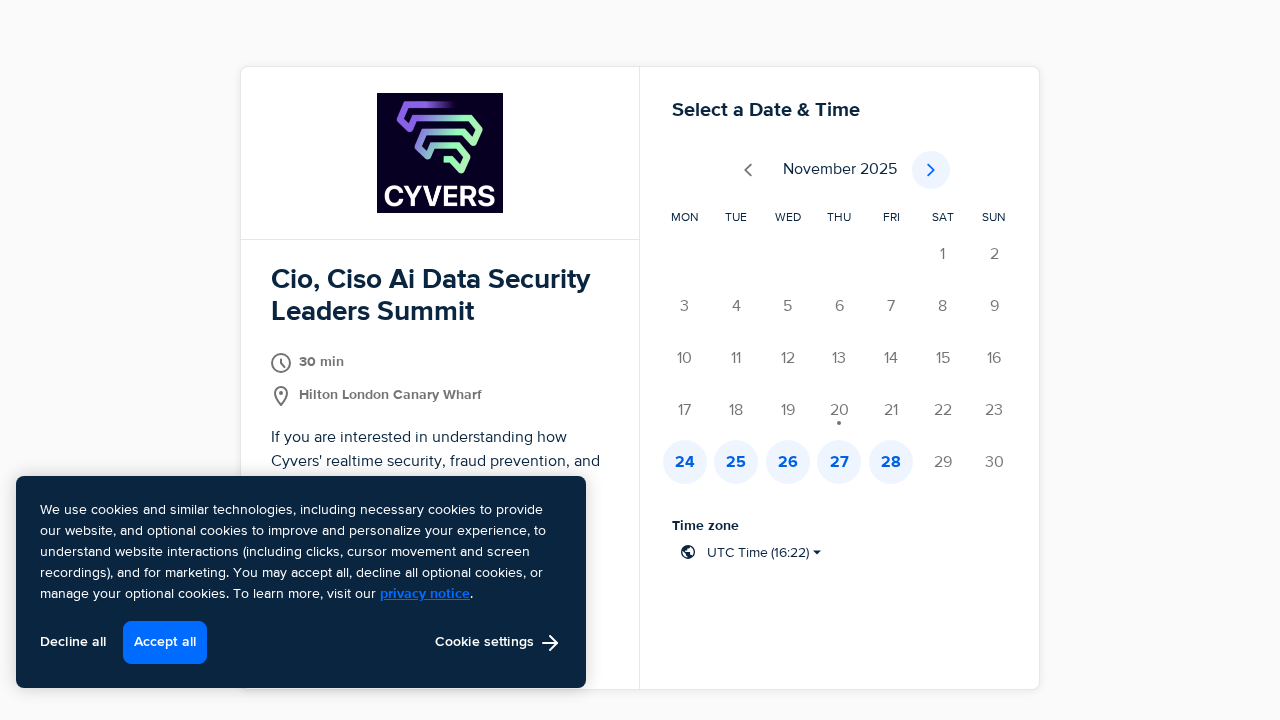The width and height of the screenshot is (1280, 720).
Task: Pick Wednesday, November 26
Action: coord(788,462)
